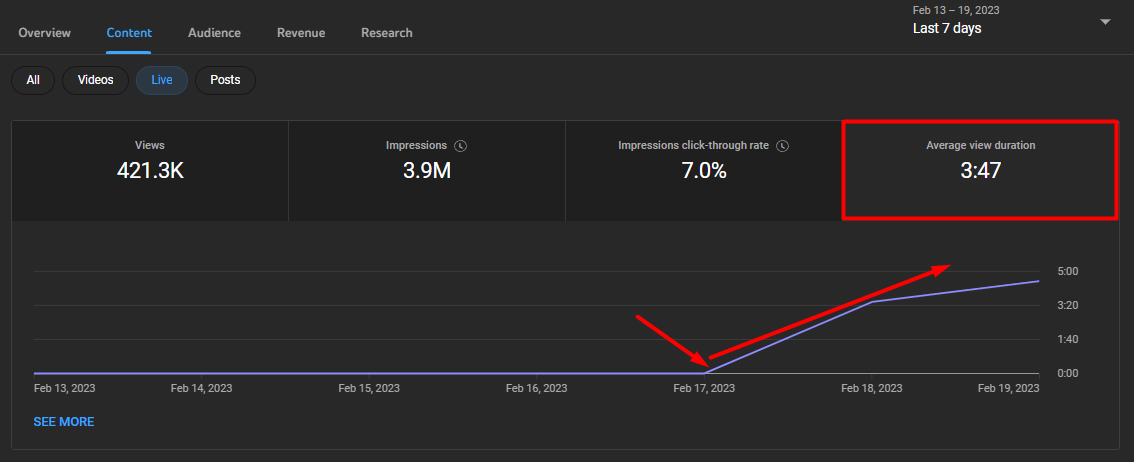Image resolution: width=1134 pixels, height=462 pixels.
Task: Select the Impressions metric card
Action: coord(427,171)
